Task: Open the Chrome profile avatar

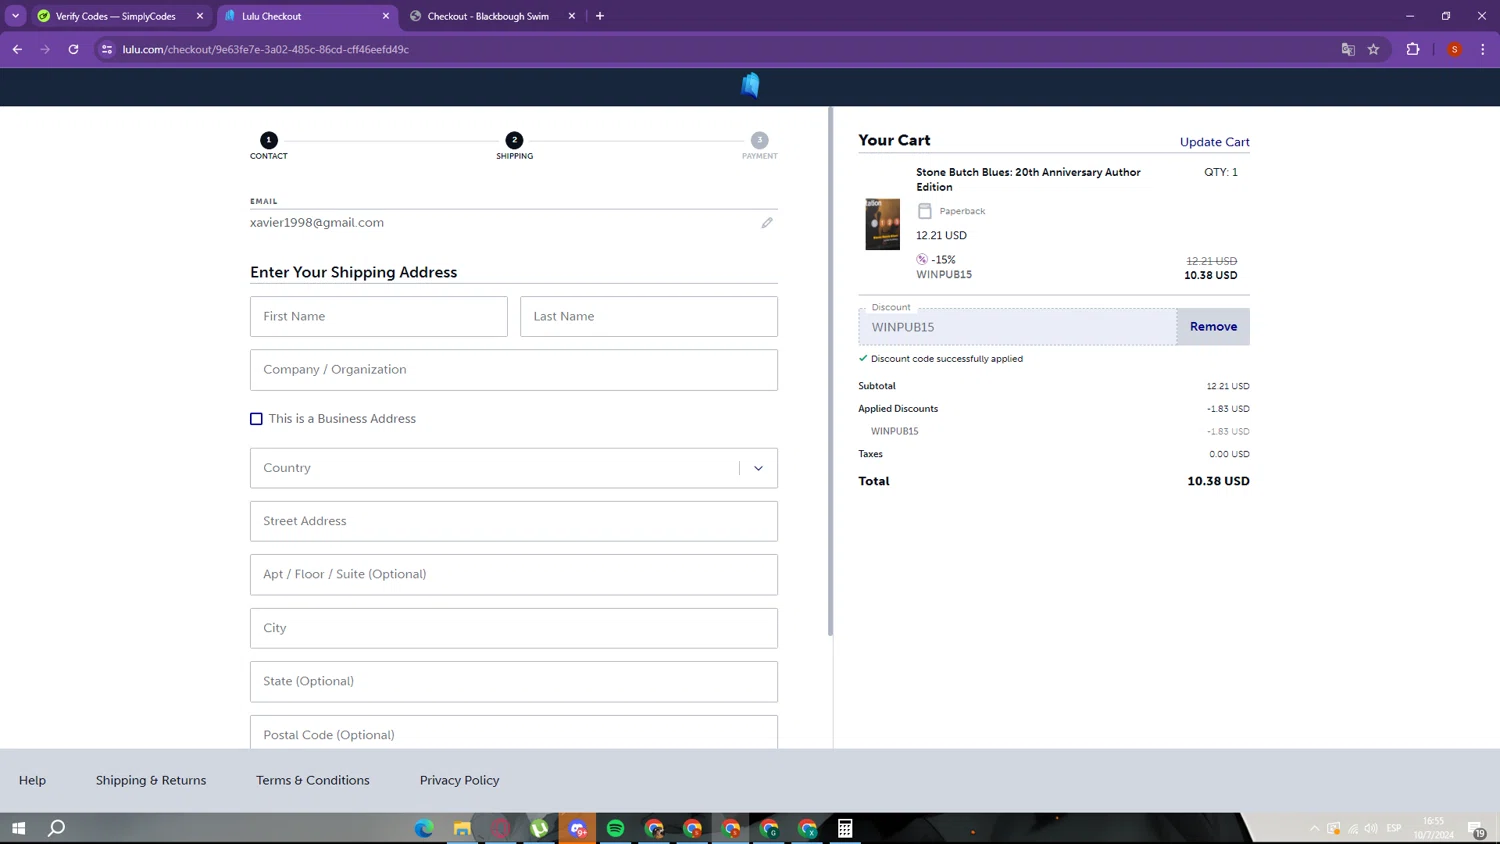Action: pos(1455,49)
